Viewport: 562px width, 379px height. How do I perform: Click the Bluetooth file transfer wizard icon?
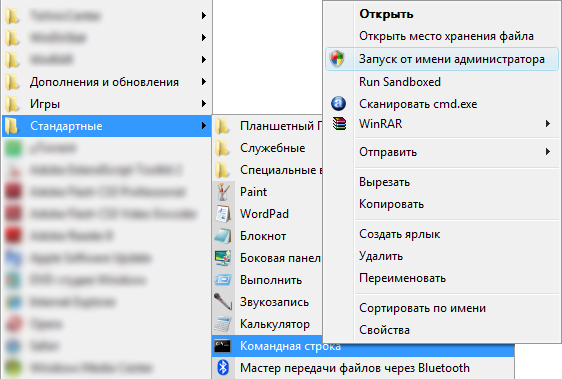point(223,368)
